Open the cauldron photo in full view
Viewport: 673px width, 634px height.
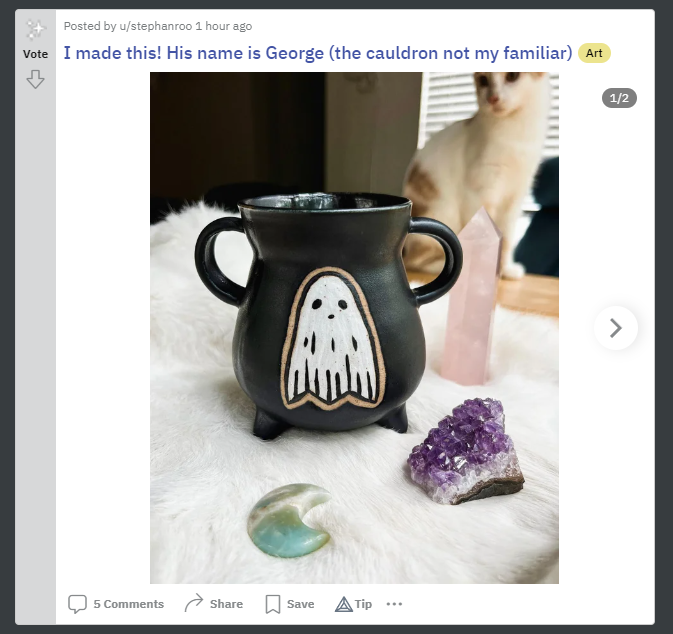click(x=354, y=328)
